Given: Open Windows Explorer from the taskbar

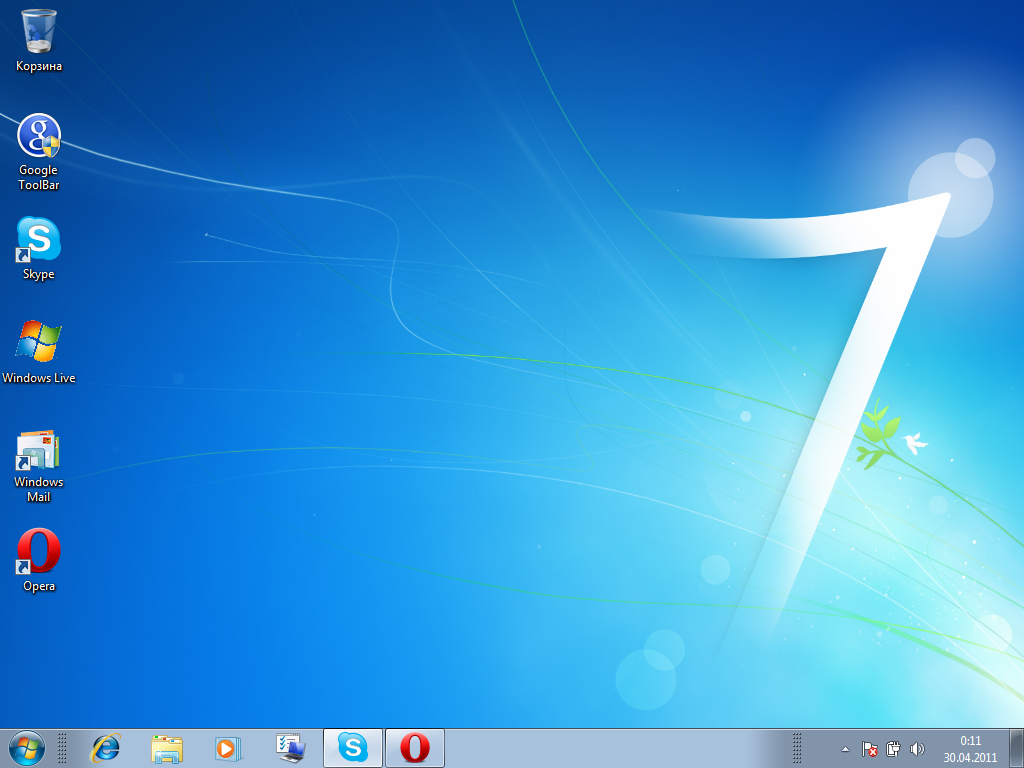Looking at the screenshot, I should pos(167,747).
